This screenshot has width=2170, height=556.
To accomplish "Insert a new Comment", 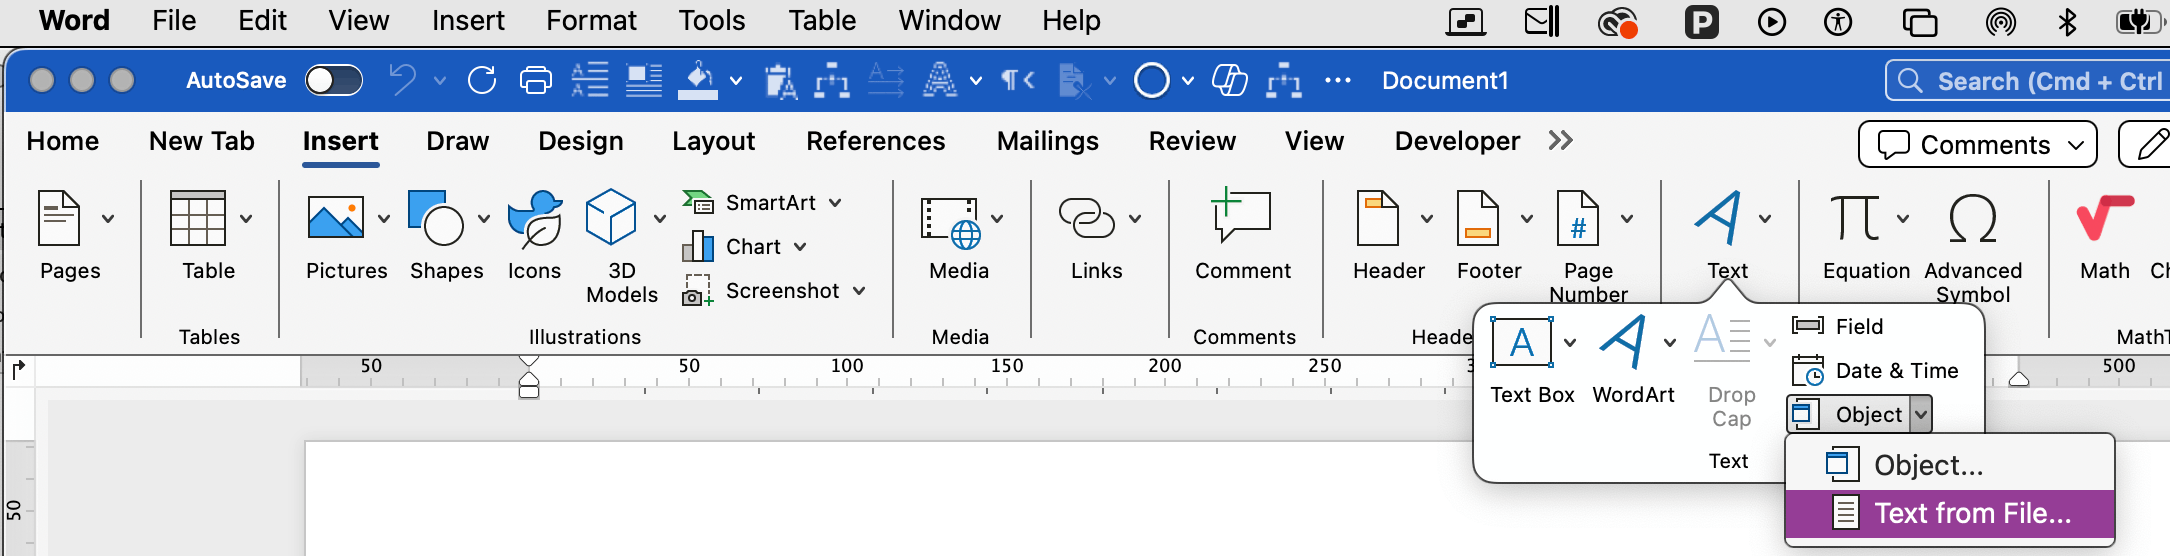I will [1242, 236].
